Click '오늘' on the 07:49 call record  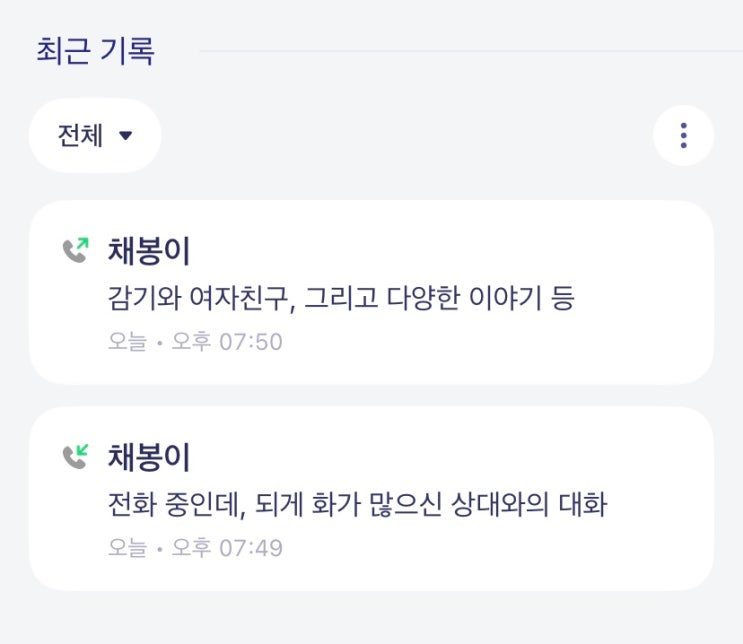pos(128,548)
